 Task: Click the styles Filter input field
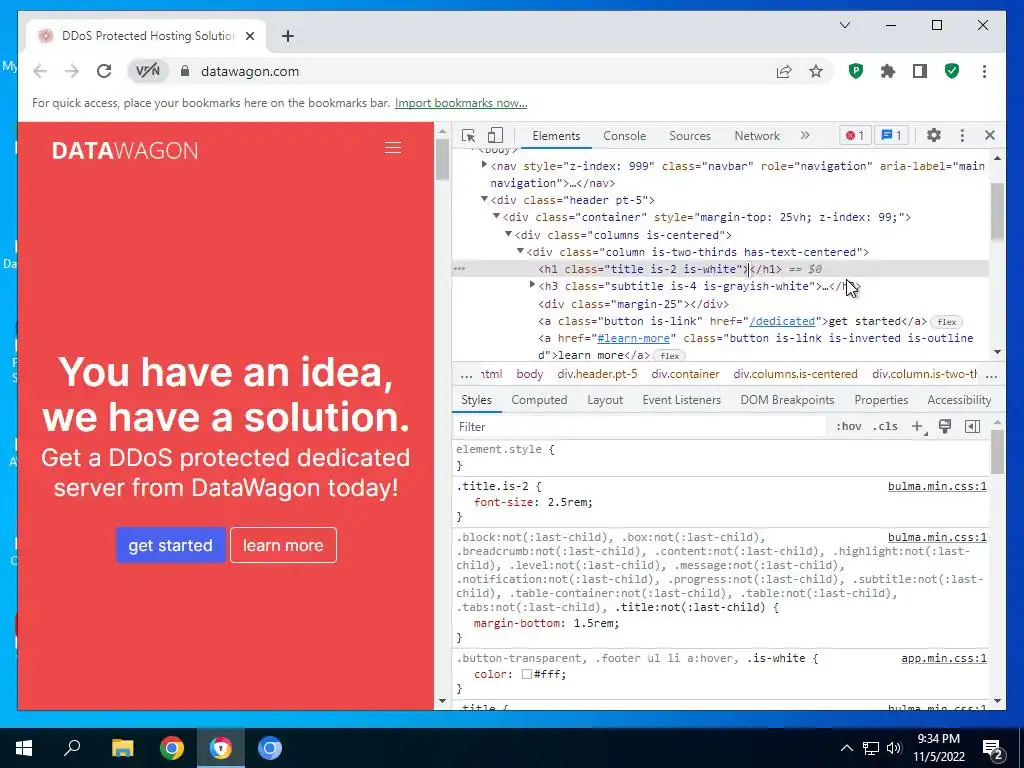pos(640,426)
